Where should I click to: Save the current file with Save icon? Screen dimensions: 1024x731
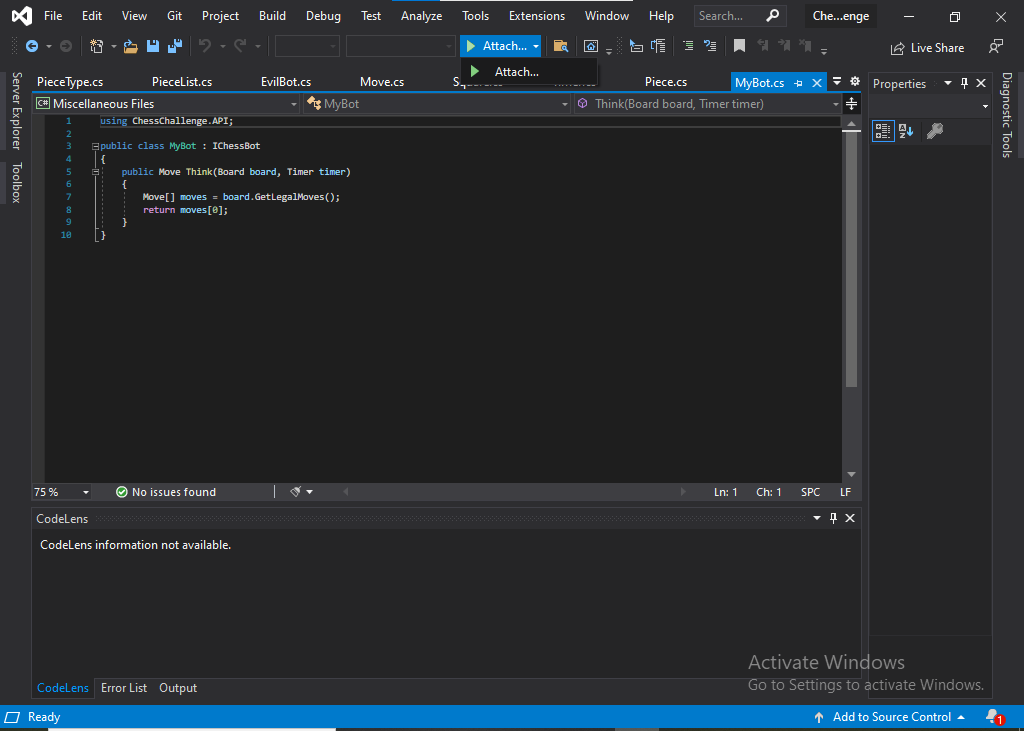tap(153, 46)
